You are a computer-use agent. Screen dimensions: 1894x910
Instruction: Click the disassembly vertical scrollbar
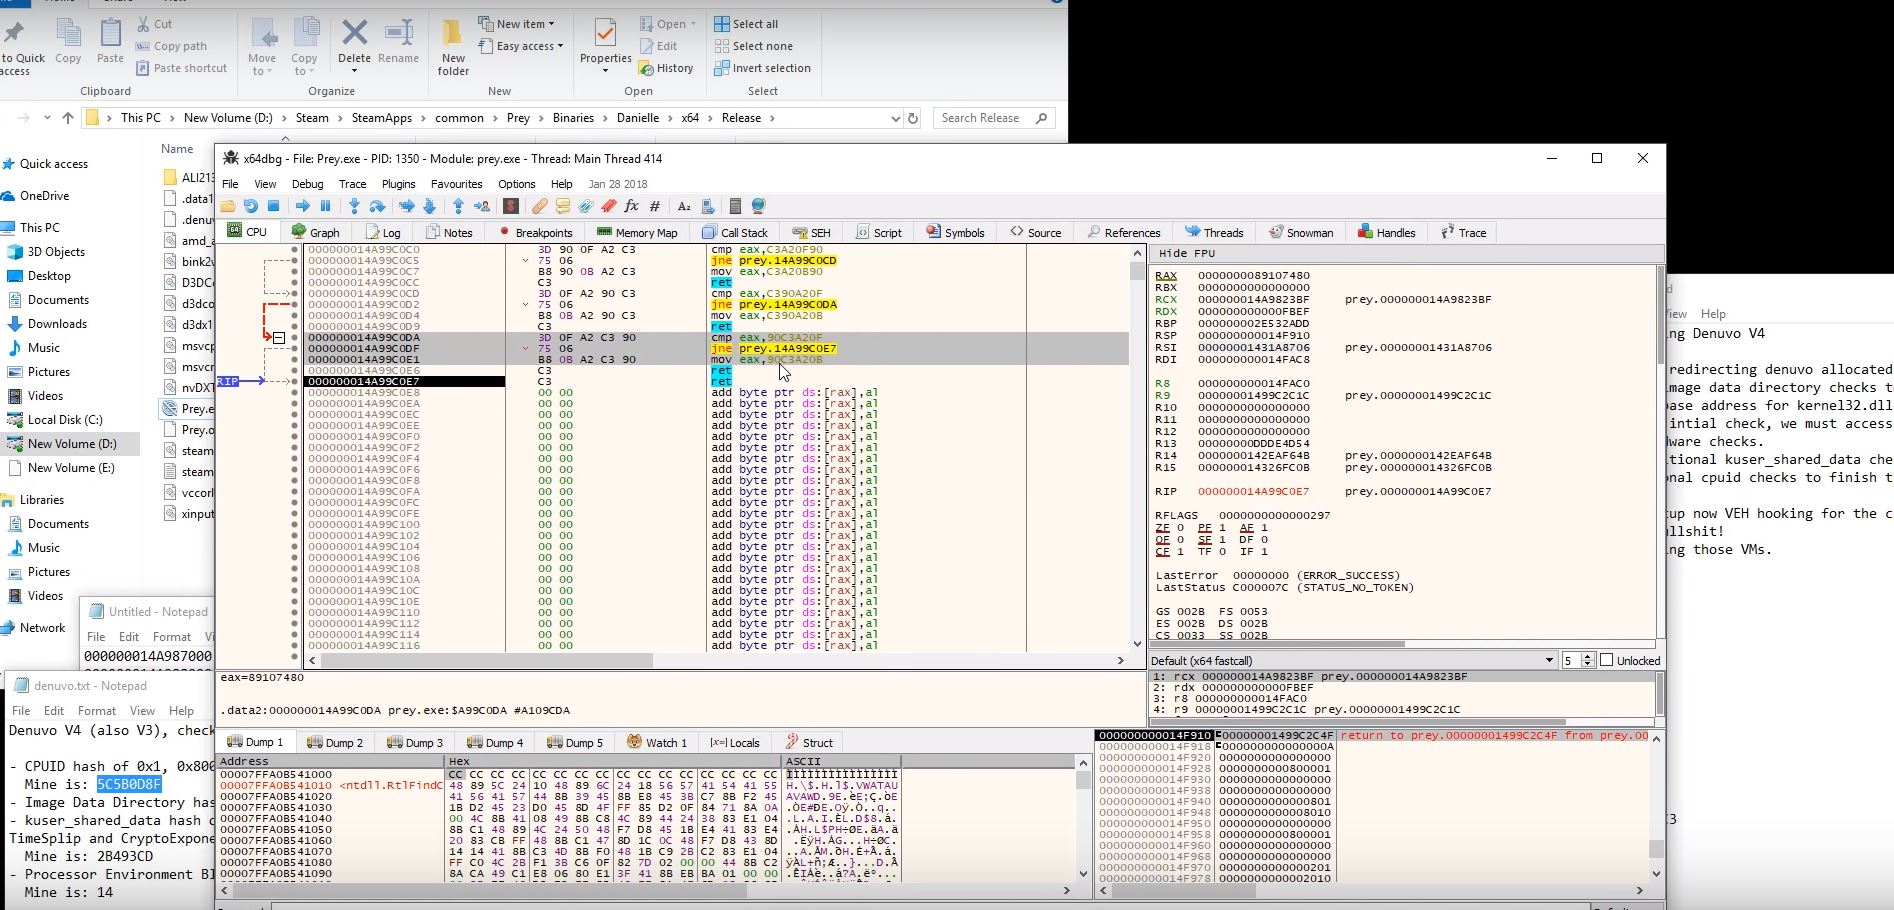1137,450
